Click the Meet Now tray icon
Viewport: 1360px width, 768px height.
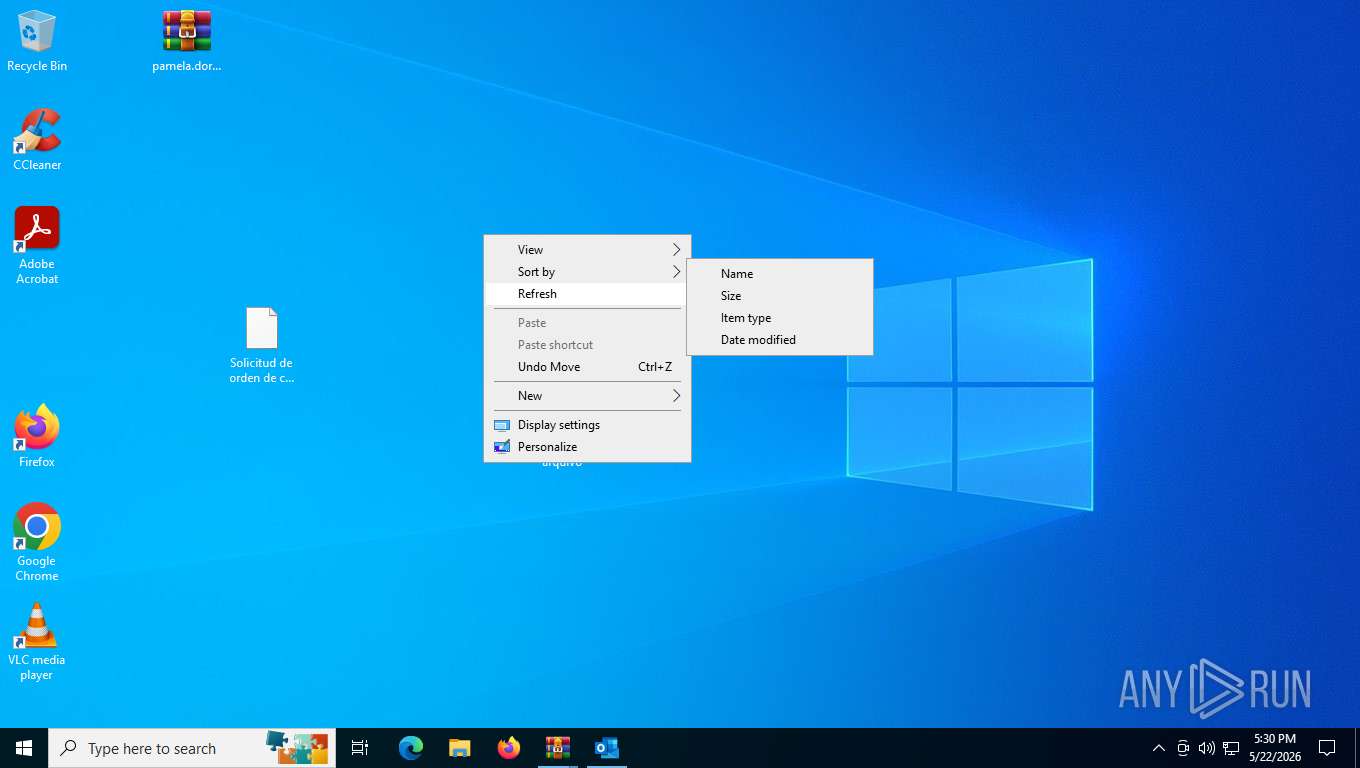pyautogui.click(x=1183, y=748)
